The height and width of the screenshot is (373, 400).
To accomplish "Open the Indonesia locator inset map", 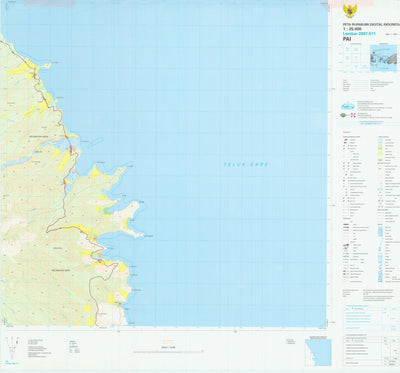I will [384, 58].
